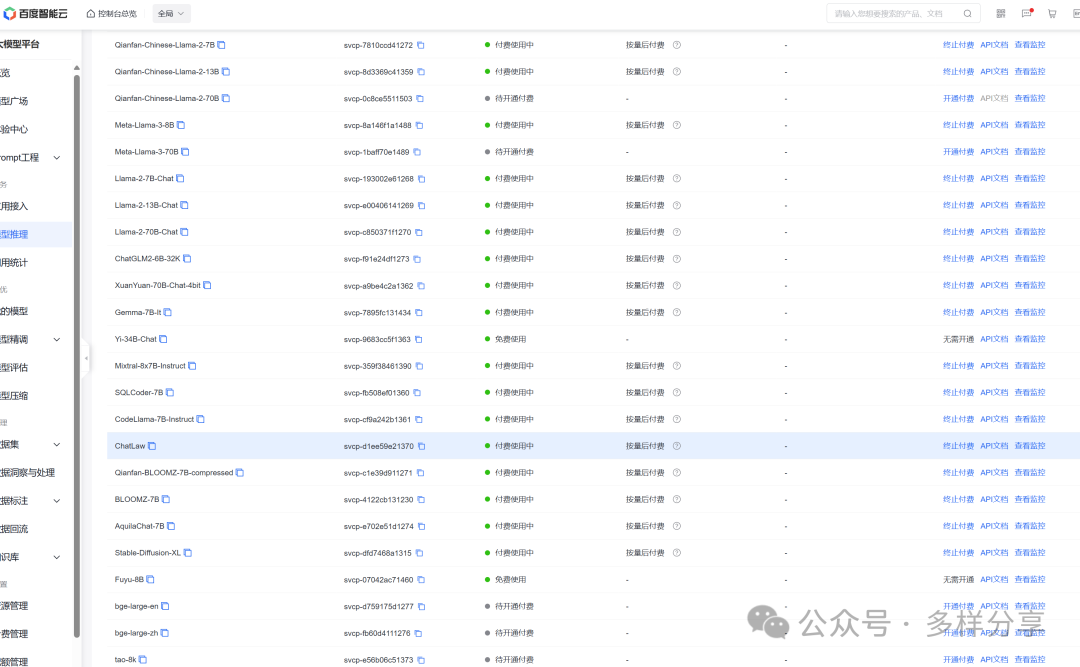Viewport: 1080px width, 667px height.
Task: Click 开通付费 for Meta-Llama-3-70B
Action: click(958, 152)
